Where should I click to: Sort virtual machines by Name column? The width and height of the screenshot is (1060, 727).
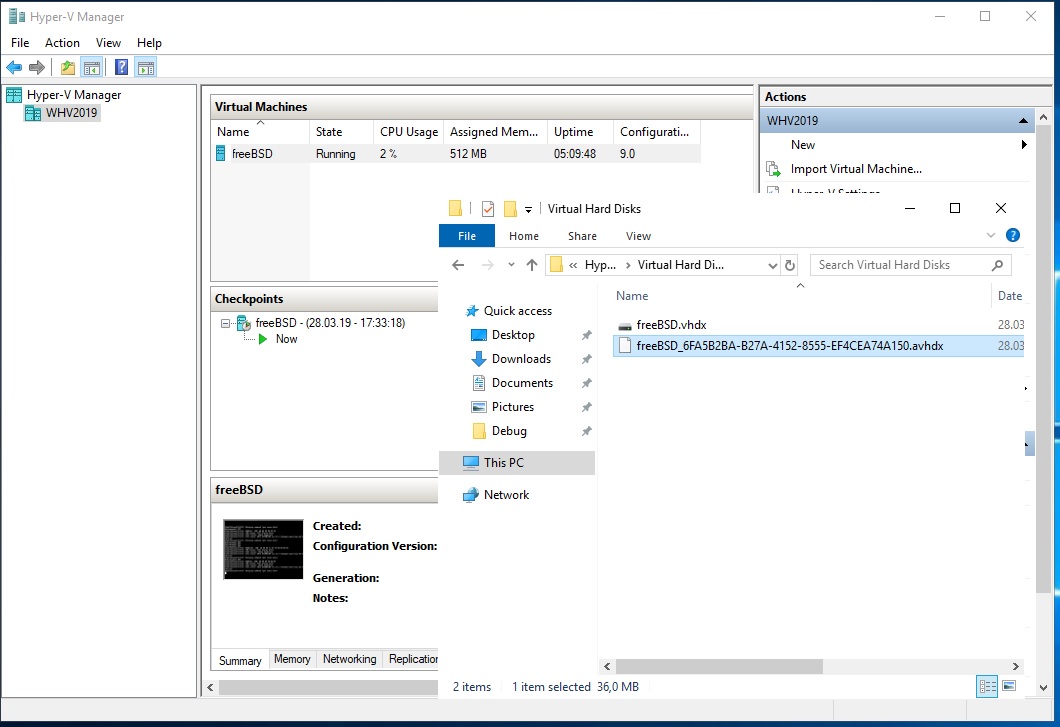[x=260, y=132]
